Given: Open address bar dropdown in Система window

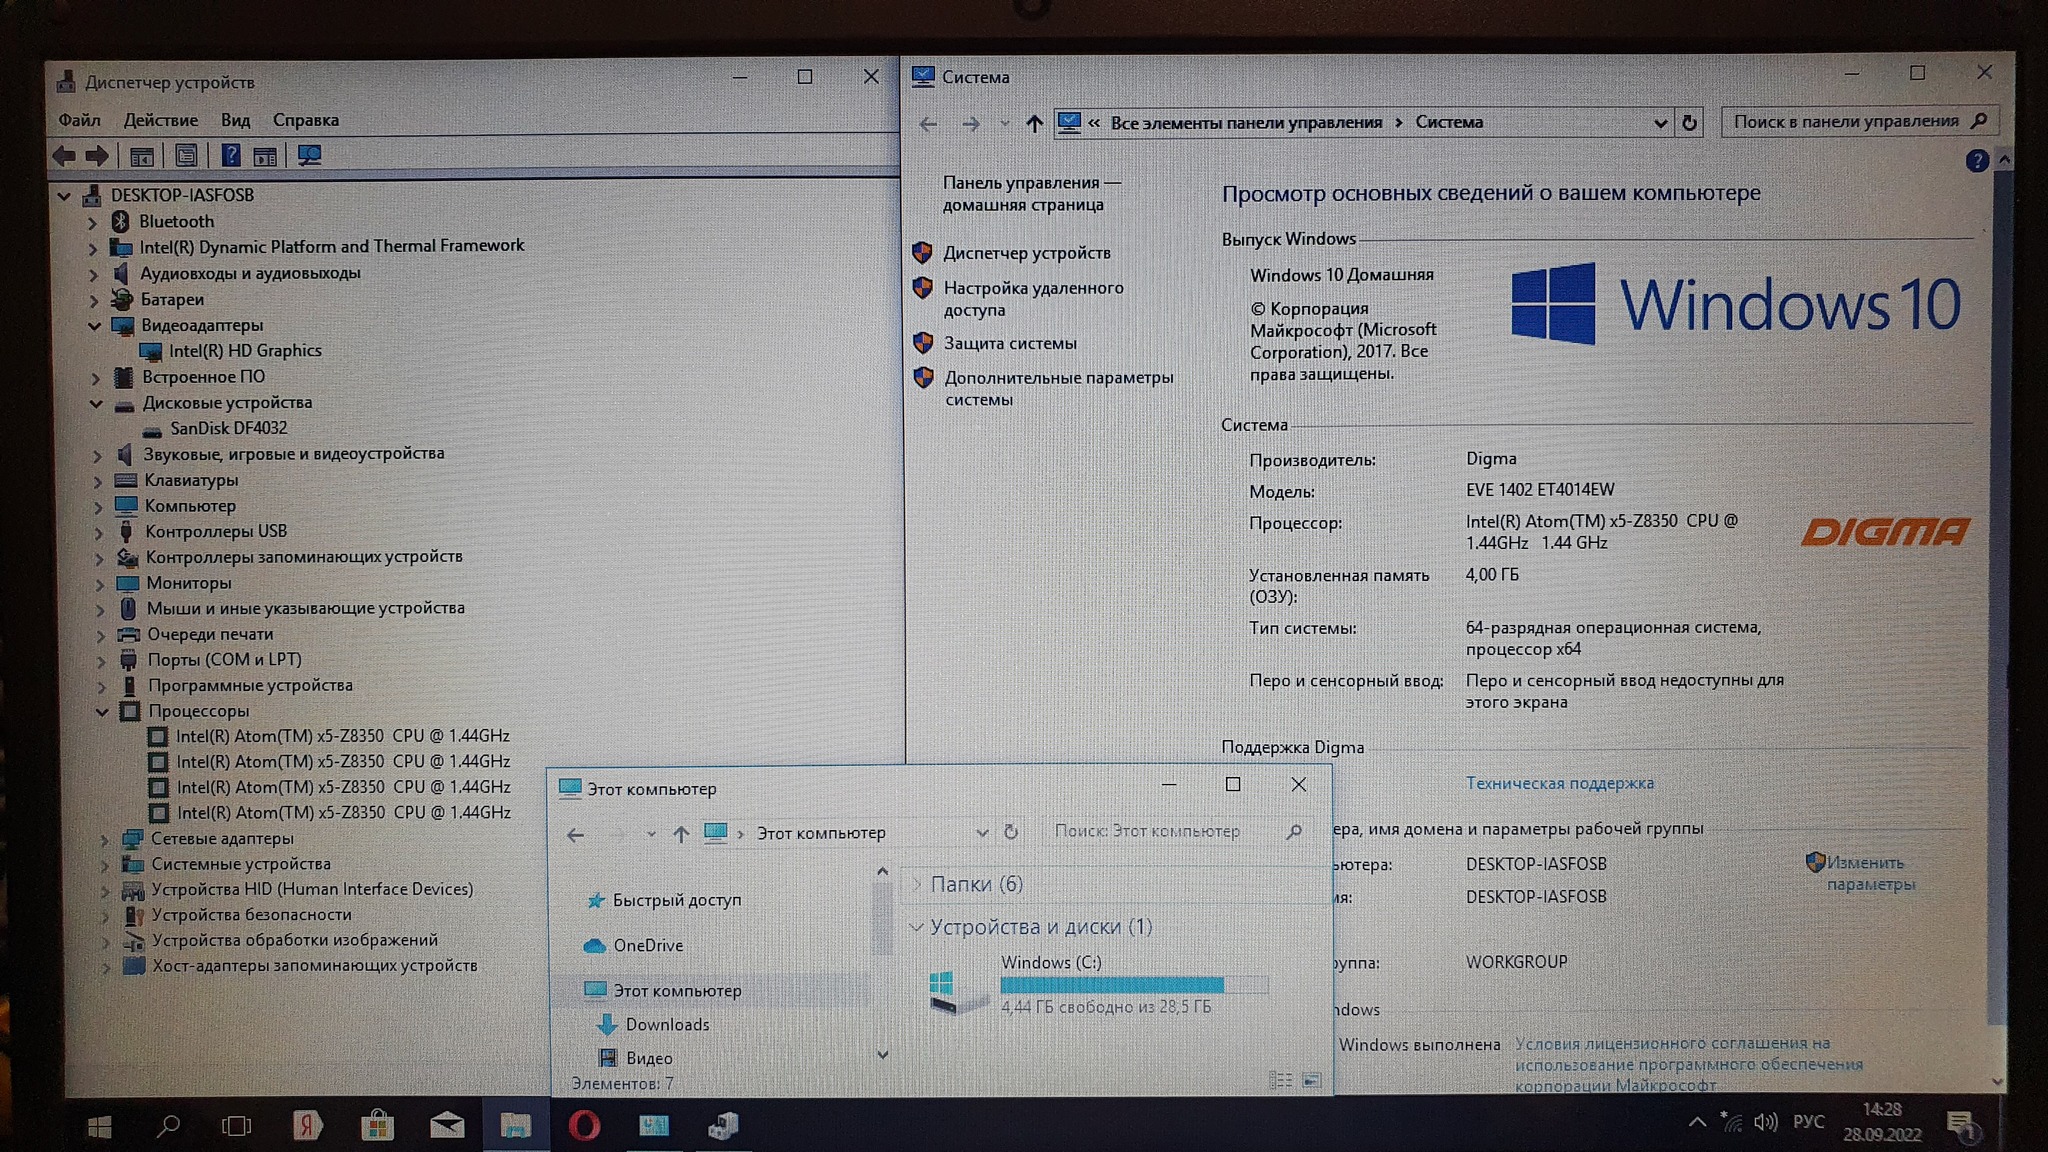Looking at the screenshot, I should 1660,123.
